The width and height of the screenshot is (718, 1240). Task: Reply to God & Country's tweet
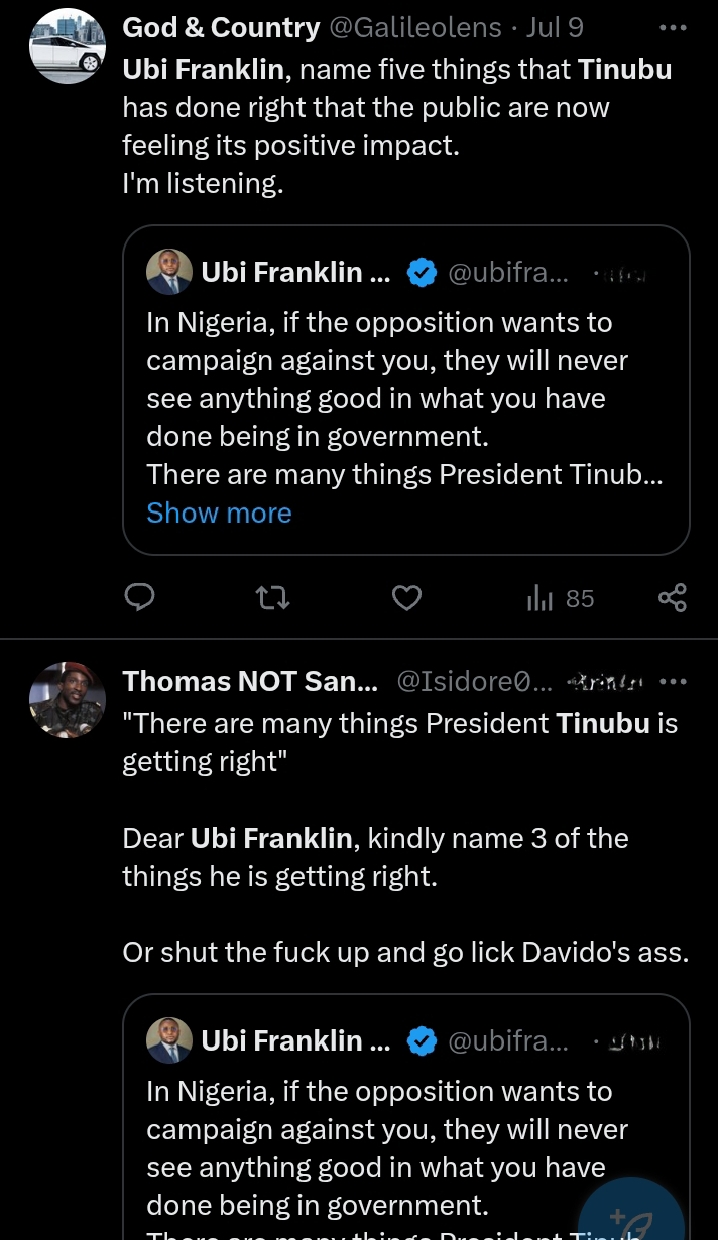coord(139,598)
